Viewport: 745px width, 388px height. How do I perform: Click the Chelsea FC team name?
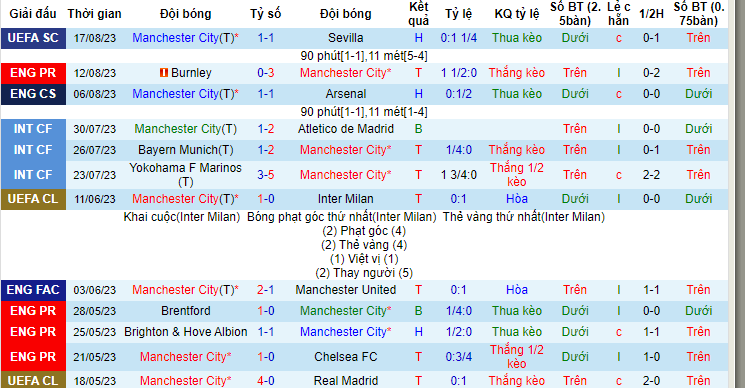click(345, 357)
